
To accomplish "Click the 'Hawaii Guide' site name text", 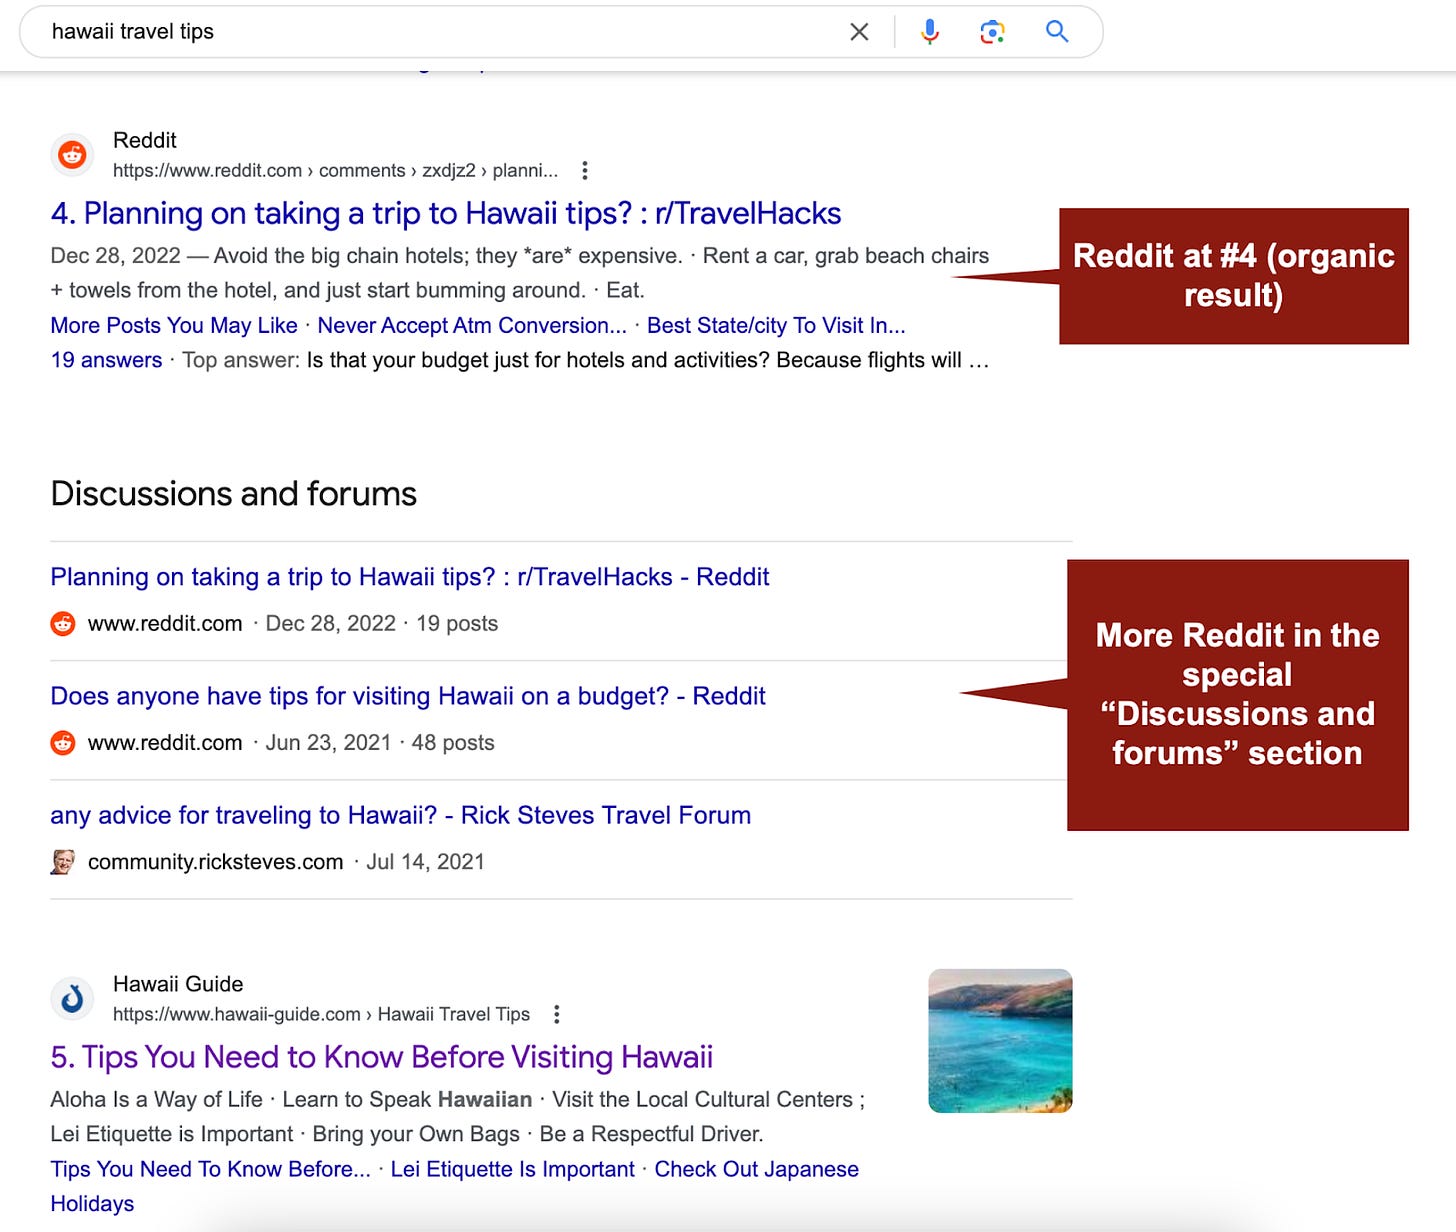I will point(178,984).
